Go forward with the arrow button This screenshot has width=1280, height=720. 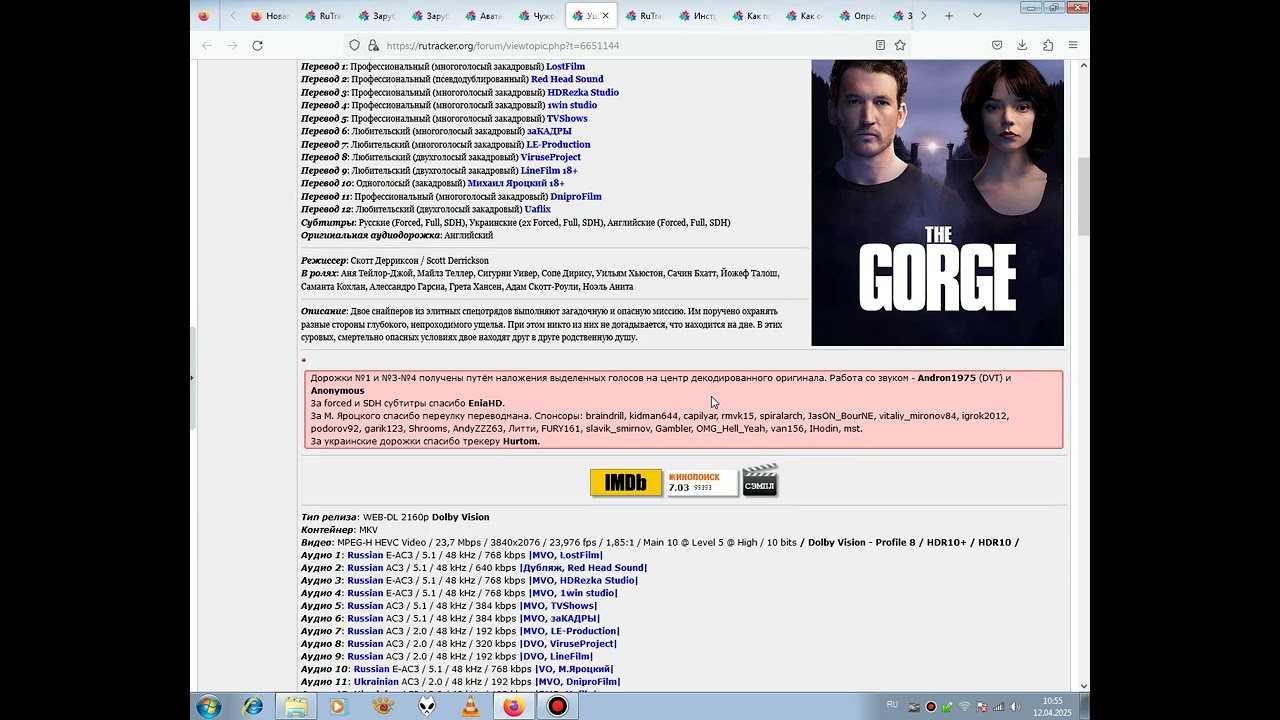pos(232,45)
